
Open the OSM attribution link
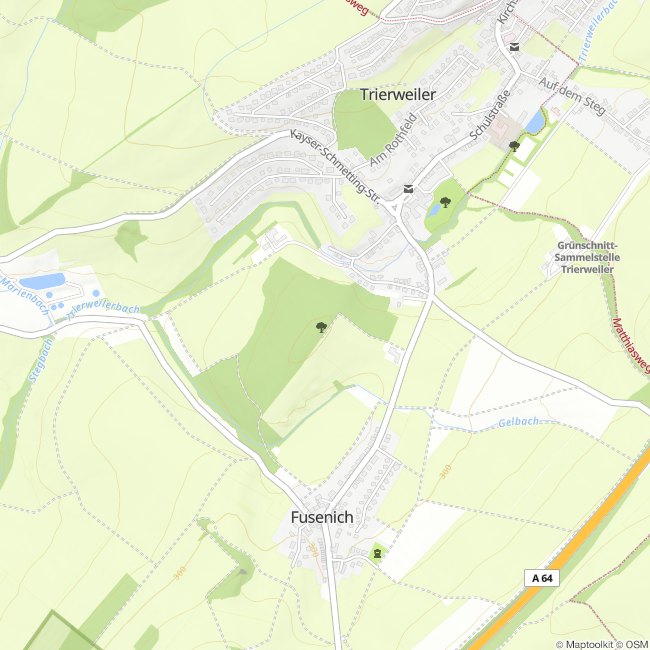(634, 645)
